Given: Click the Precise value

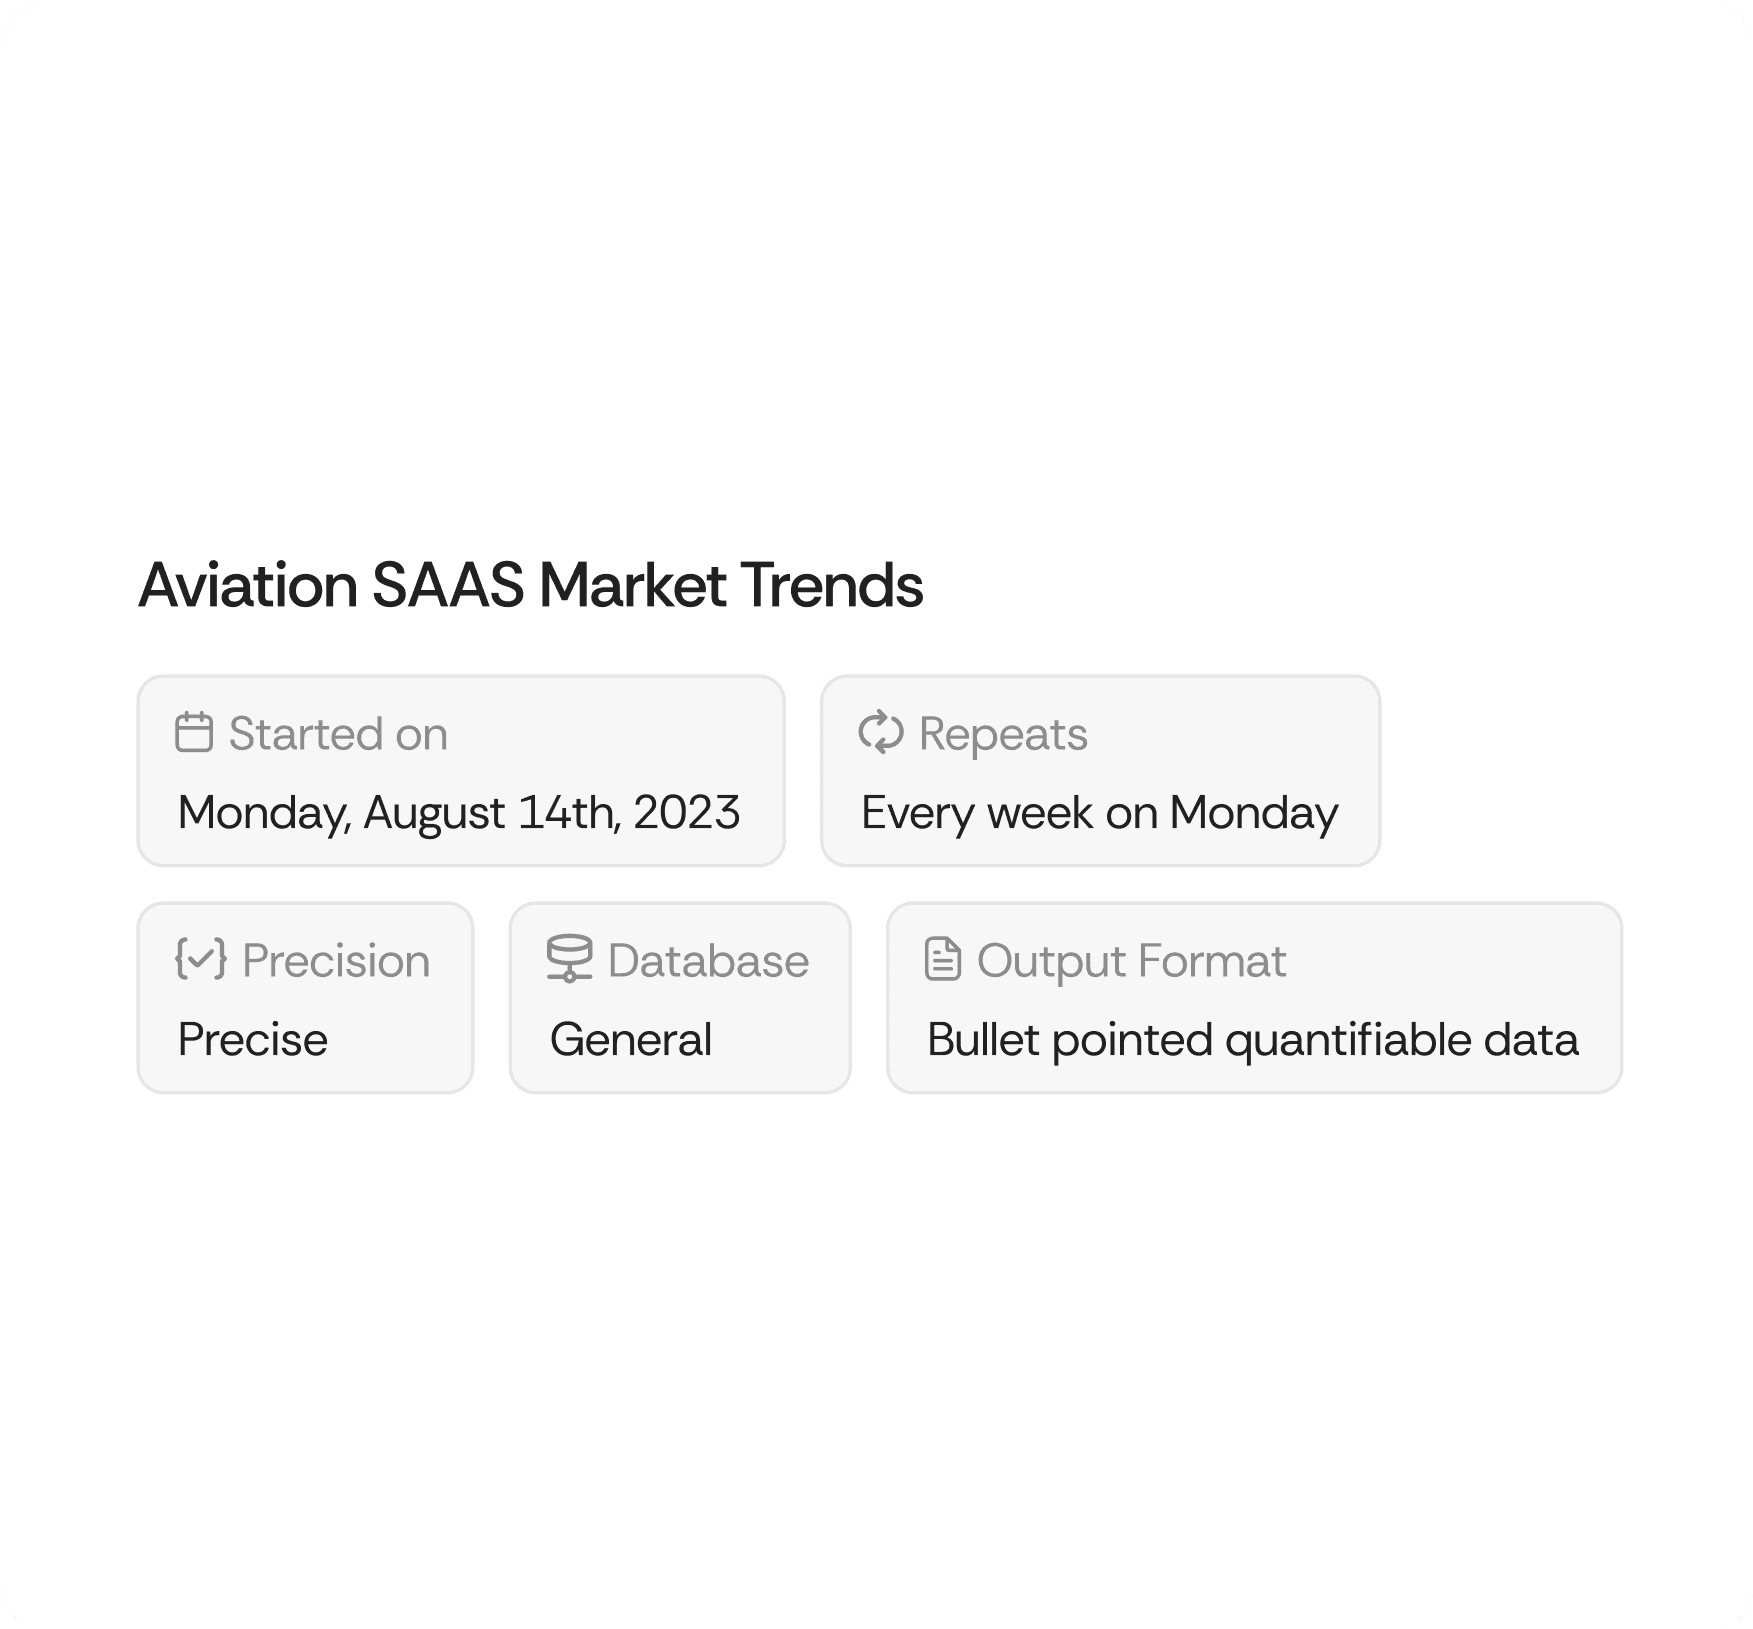Looking at the screenshot, I should click(253, 1039).
